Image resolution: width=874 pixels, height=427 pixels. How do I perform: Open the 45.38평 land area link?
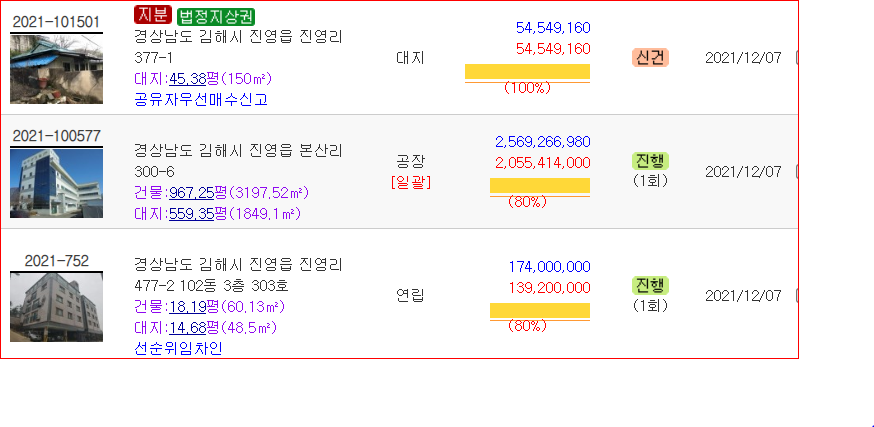(187, 79)
